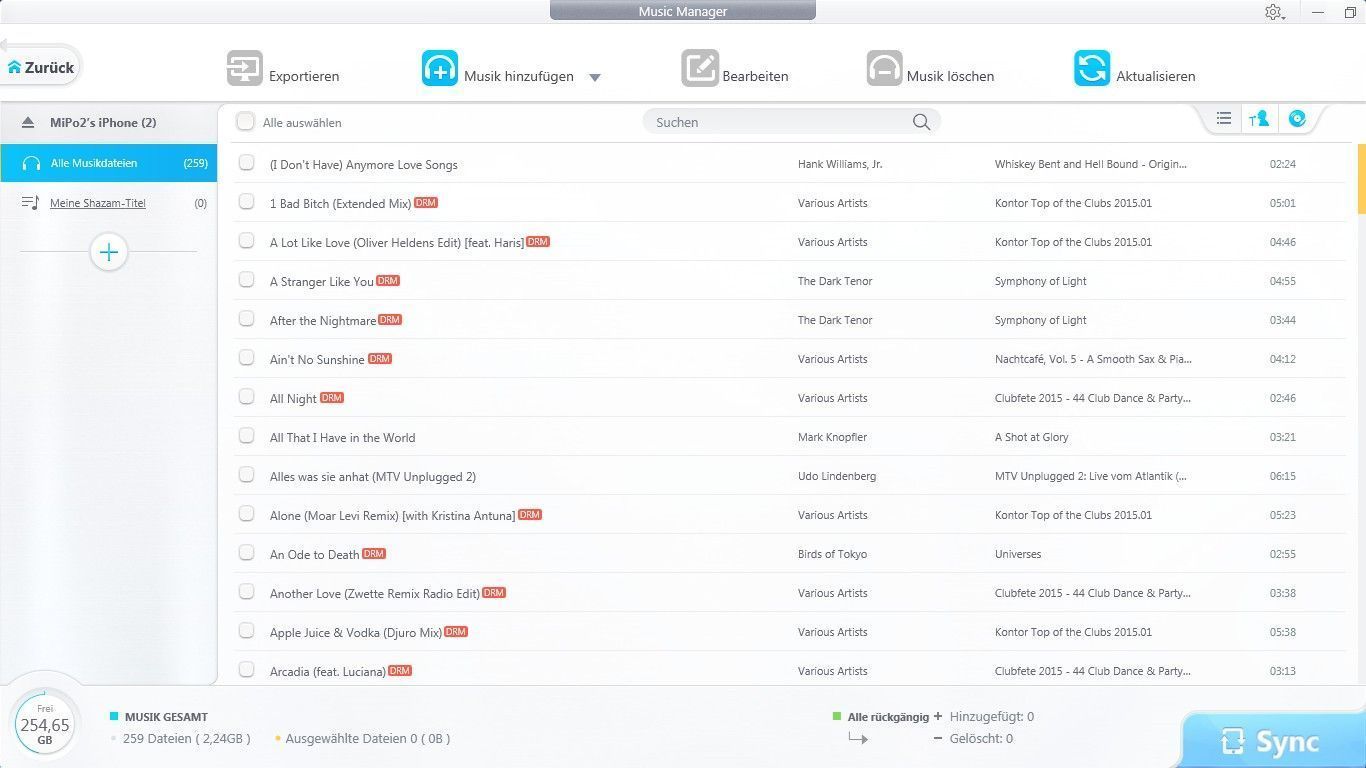Select checkbox for All That I Have in the World
Image resolution: width=1366 pixels, height=768 pixels.
[x=247, y=436]
